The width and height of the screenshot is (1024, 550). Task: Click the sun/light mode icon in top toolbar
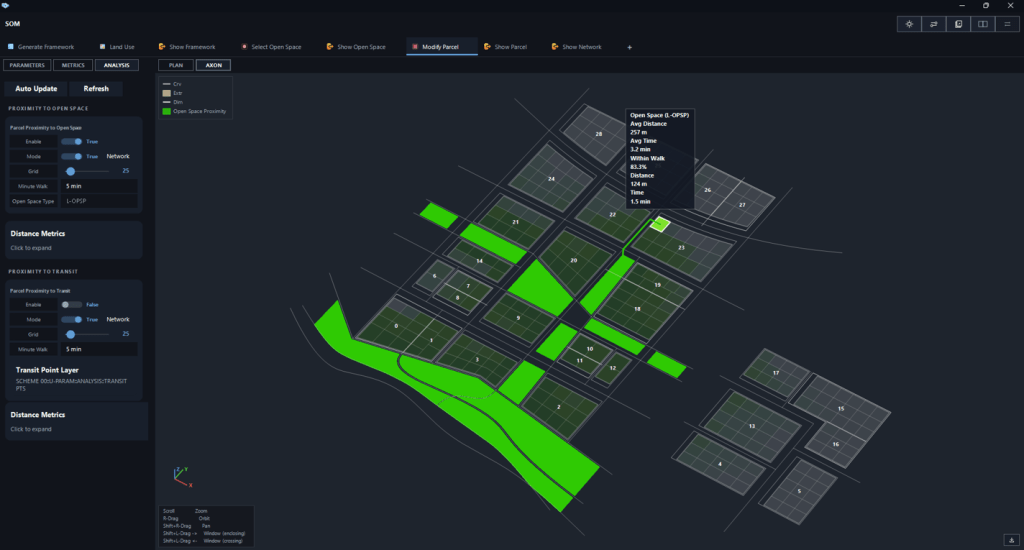point(909,24)
